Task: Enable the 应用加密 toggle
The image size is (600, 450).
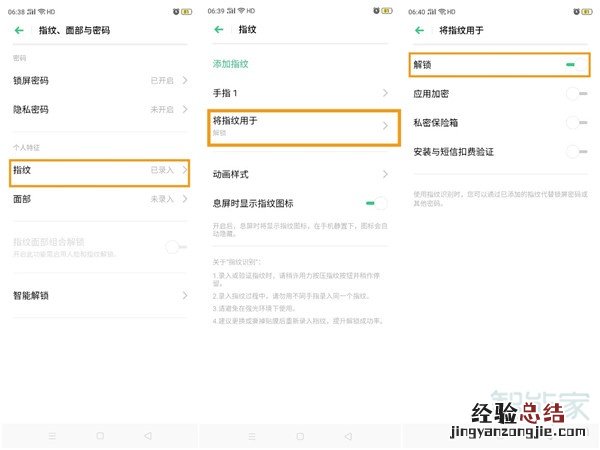Action: [574, 93]
